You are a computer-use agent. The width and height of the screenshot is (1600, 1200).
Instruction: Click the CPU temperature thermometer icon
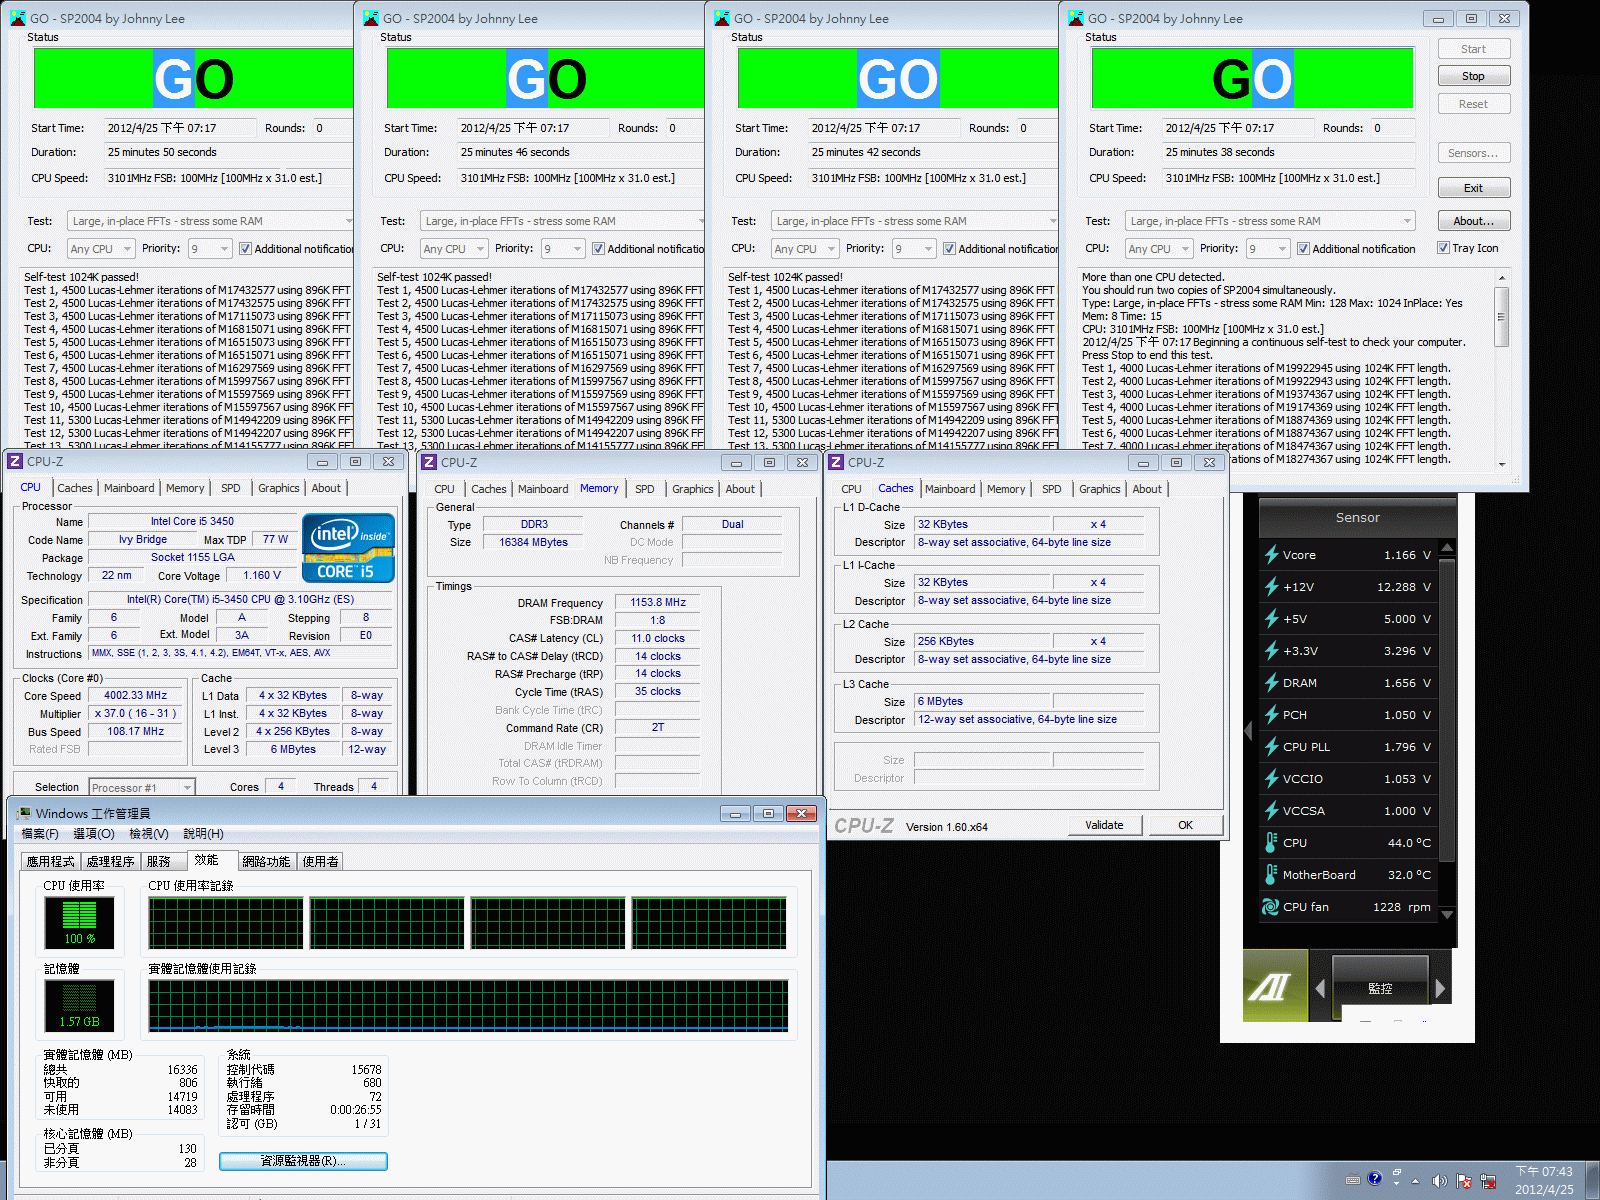(x=1271, y=843)
